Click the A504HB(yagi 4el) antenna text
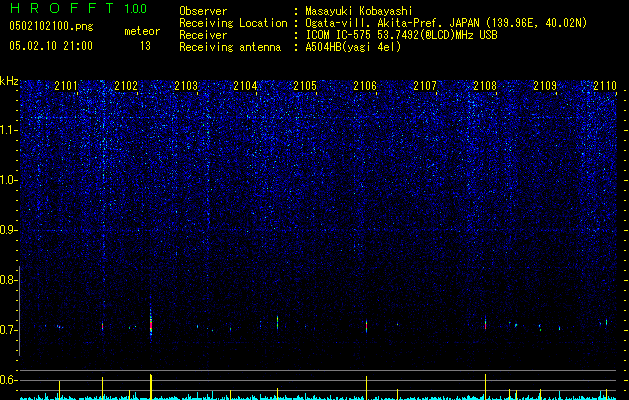Screen dimensions: 629x400 (x=353, y=47)
